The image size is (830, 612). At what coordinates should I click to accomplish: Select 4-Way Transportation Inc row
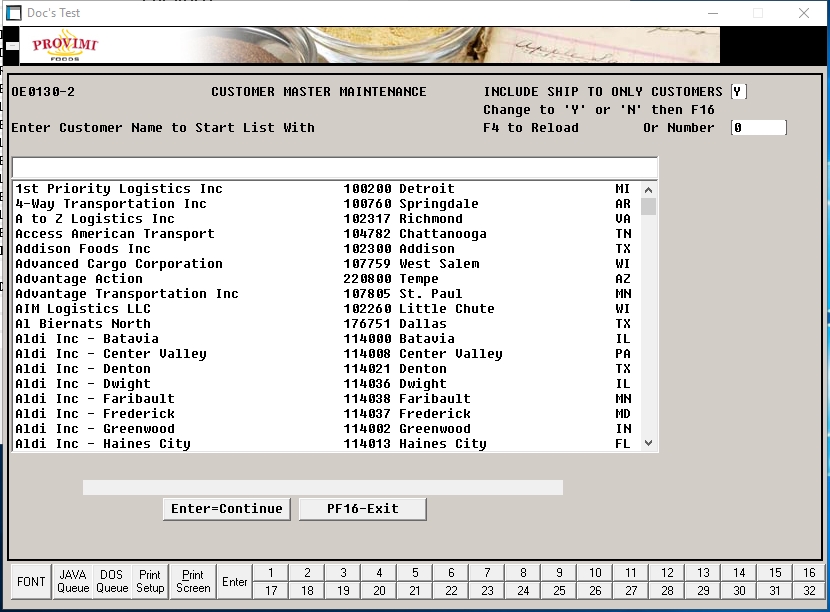326,204
